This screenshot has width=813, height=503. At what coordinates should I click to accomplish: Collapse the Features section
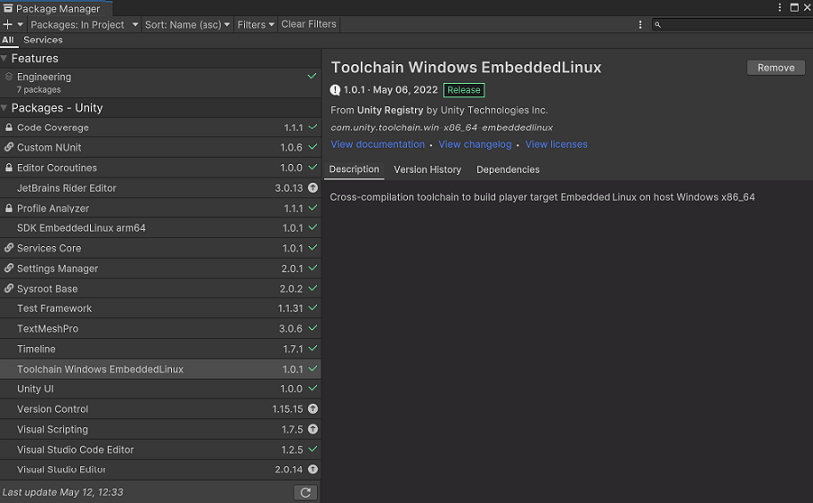tap(5, 58)
